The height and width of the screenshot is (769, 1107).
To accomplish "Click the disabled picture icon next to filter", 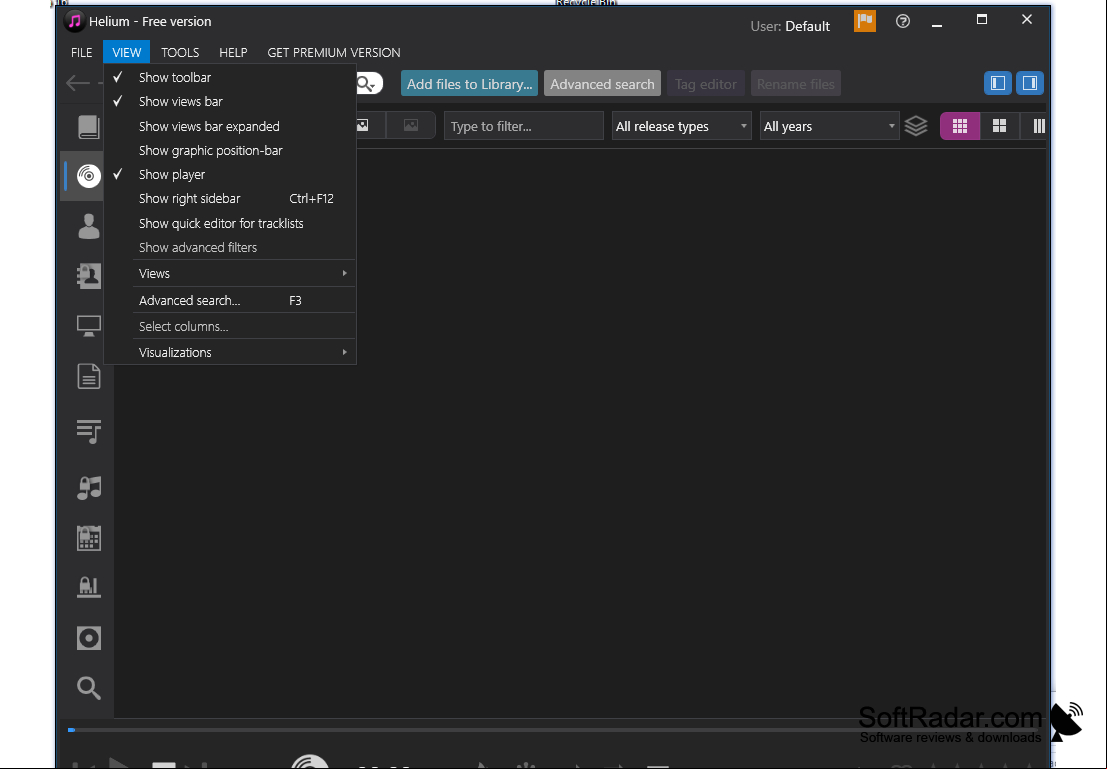I will pyautogui.click(x=410, y=126).
